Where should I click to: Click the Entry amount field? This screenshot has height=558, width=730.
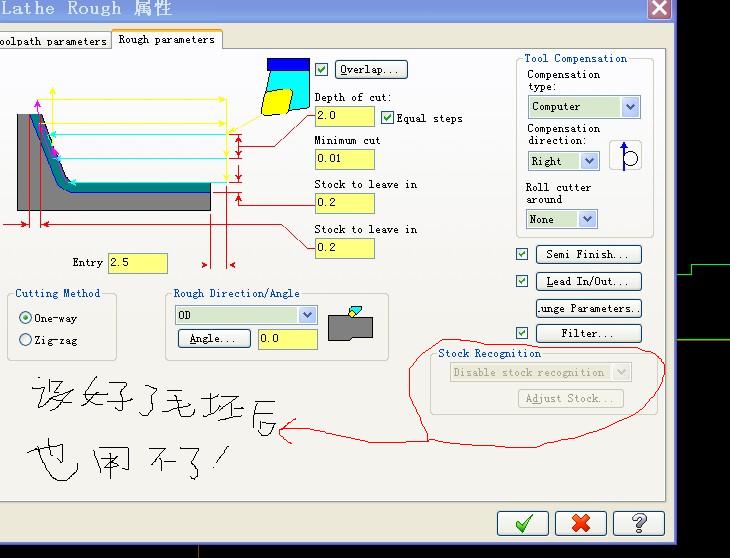pyautogui.click(x=138, y=263)
